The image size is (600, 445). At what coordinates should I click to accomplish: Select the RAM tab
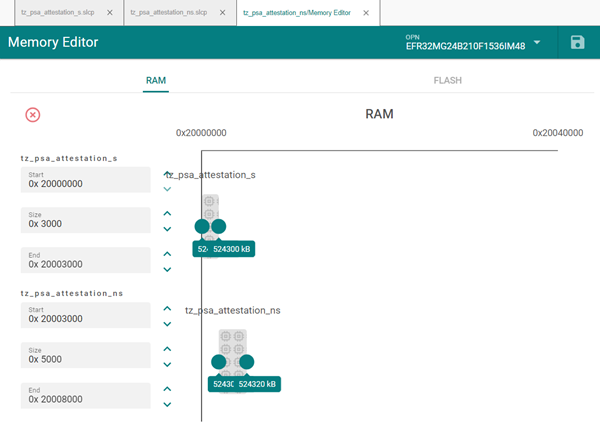(x=156, y=80)
